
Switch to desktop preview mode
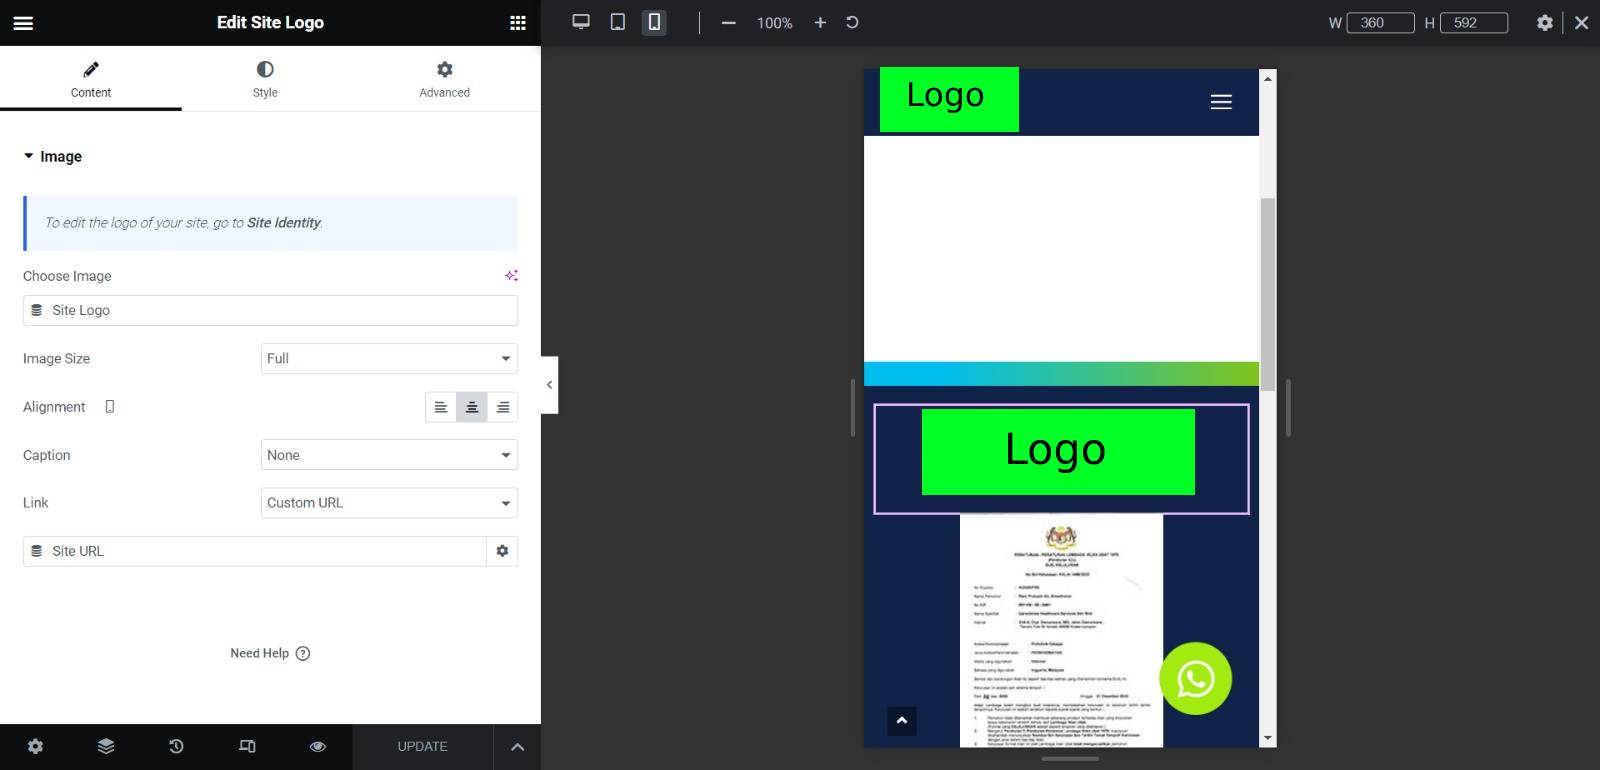point(581,22)
